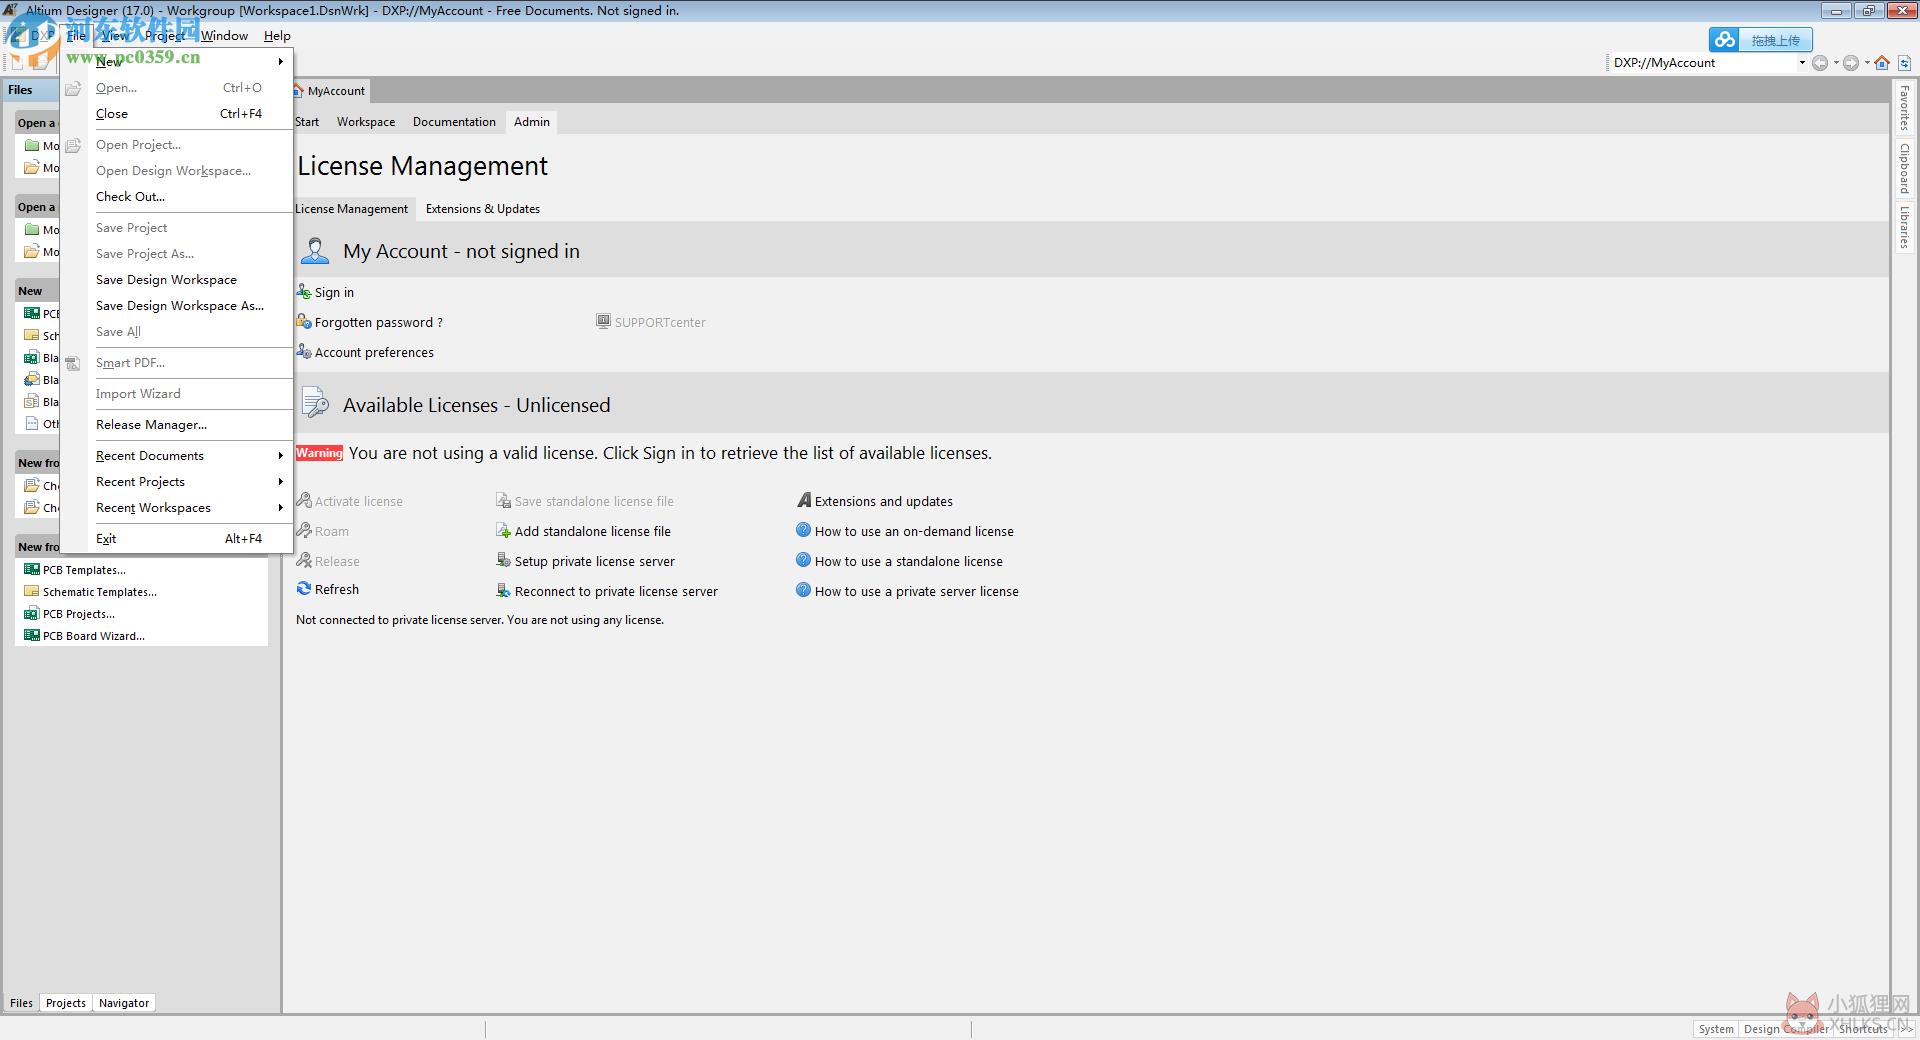Choose Save Design Workspace As...

point(178,306)
